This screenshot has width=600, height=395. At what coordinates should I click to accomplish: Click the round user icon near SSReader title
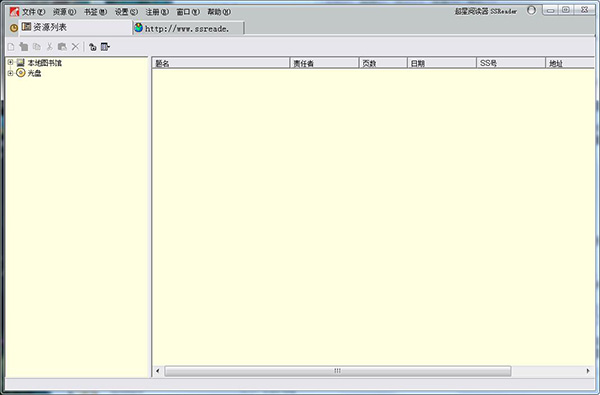[x=531, y=10]
